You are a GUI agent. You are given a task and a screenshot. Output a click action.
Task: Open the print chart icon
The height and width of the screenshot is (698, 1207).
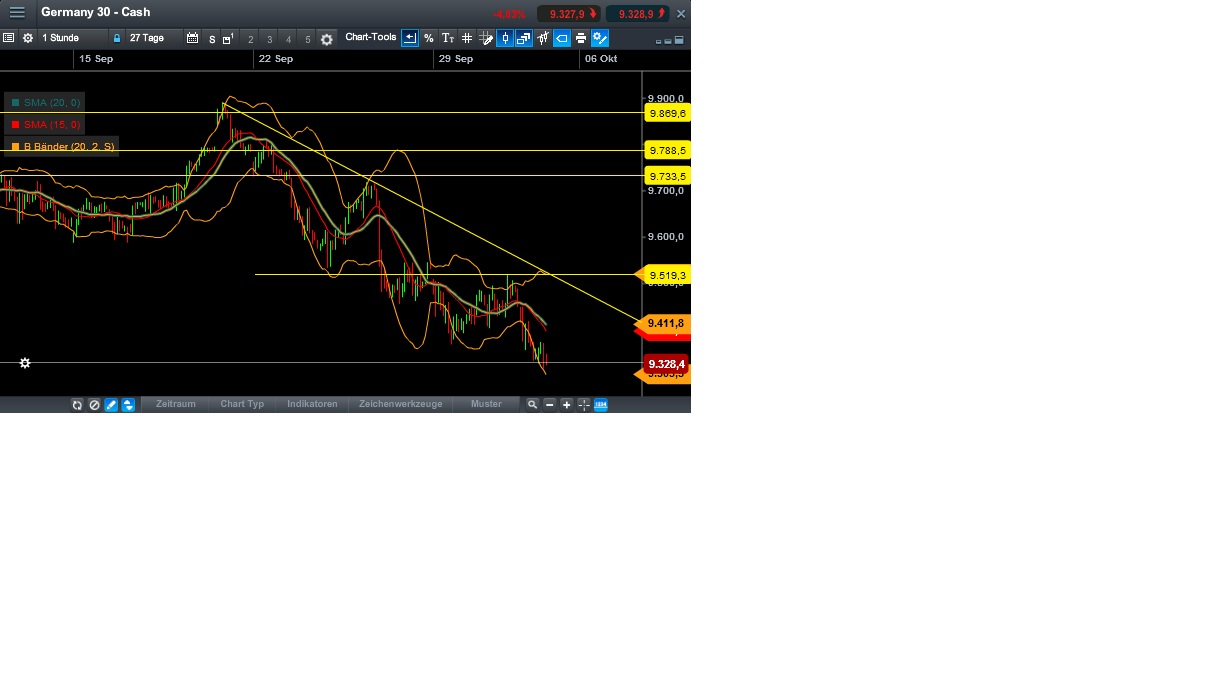click(580, 38)
